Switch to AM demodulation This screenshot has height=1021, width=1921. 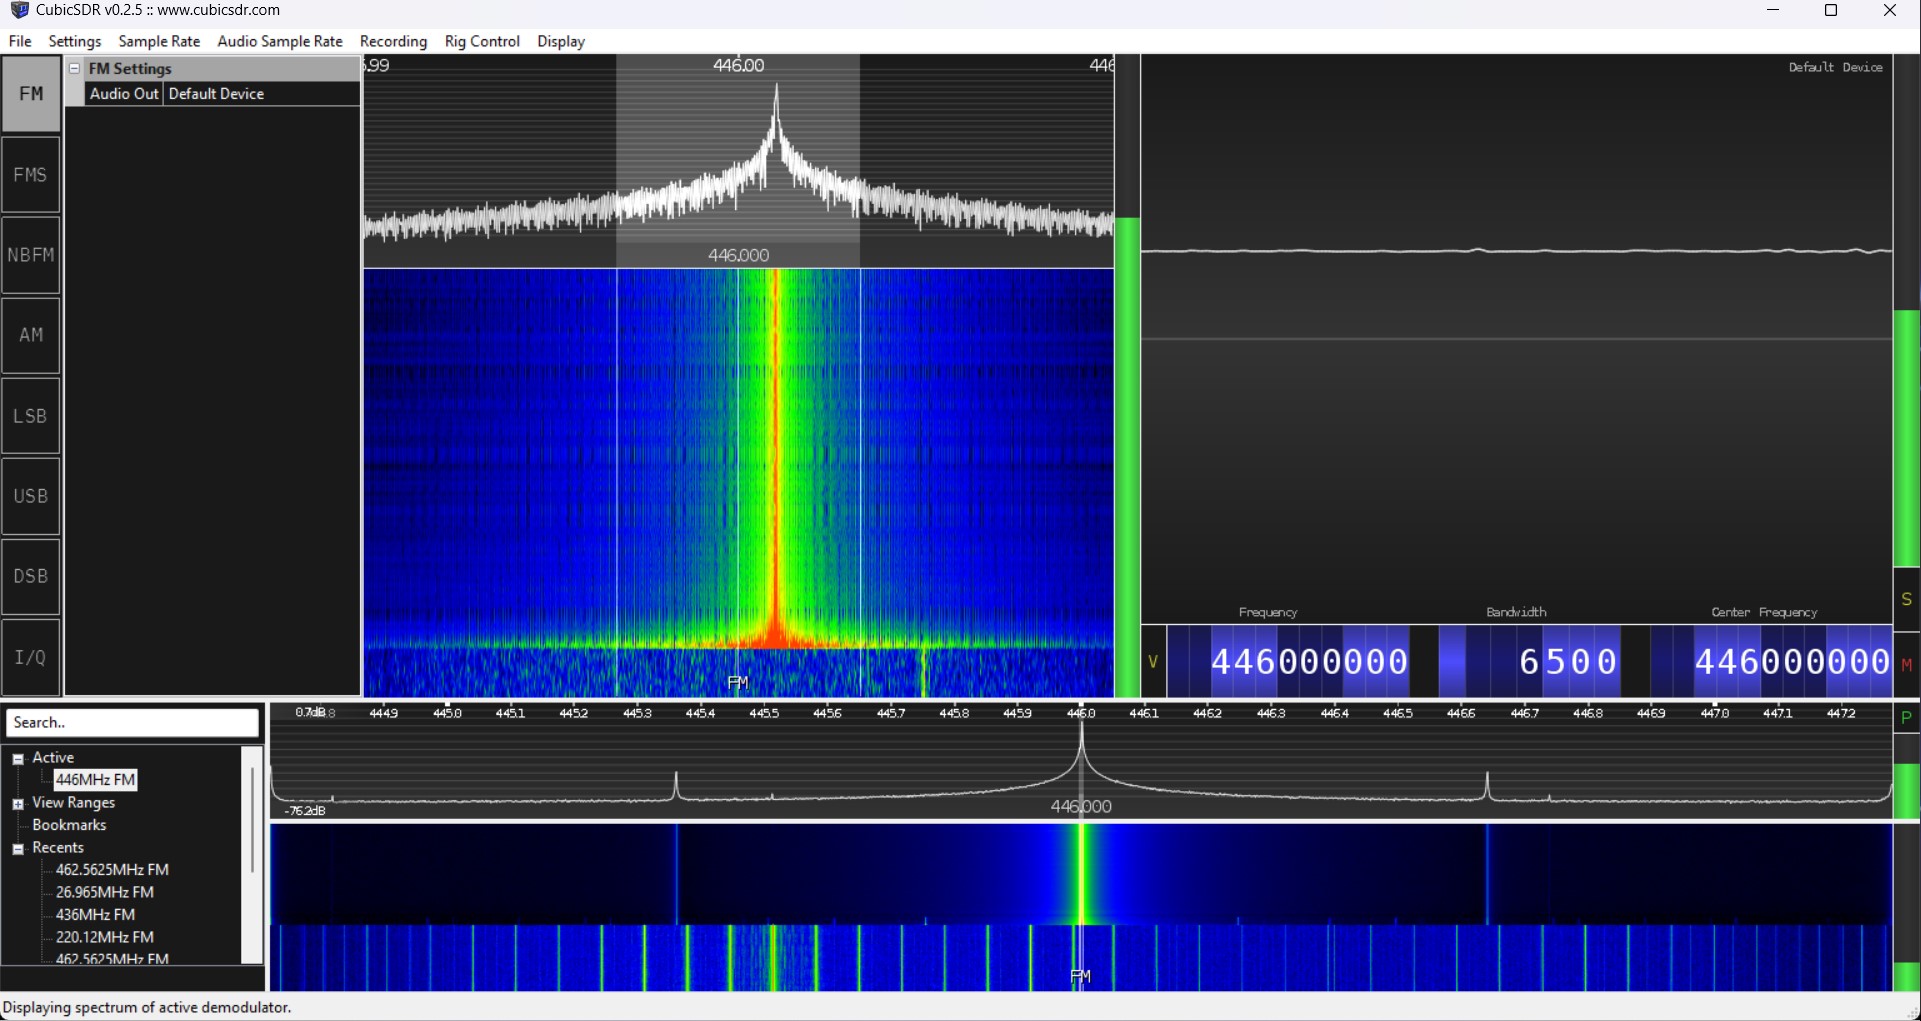[x=31, y=335]
